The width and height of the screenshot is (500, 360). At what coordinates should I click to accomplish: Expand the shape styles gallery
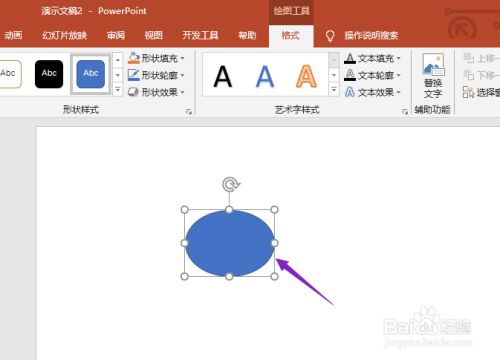click(x=118, y=89)
